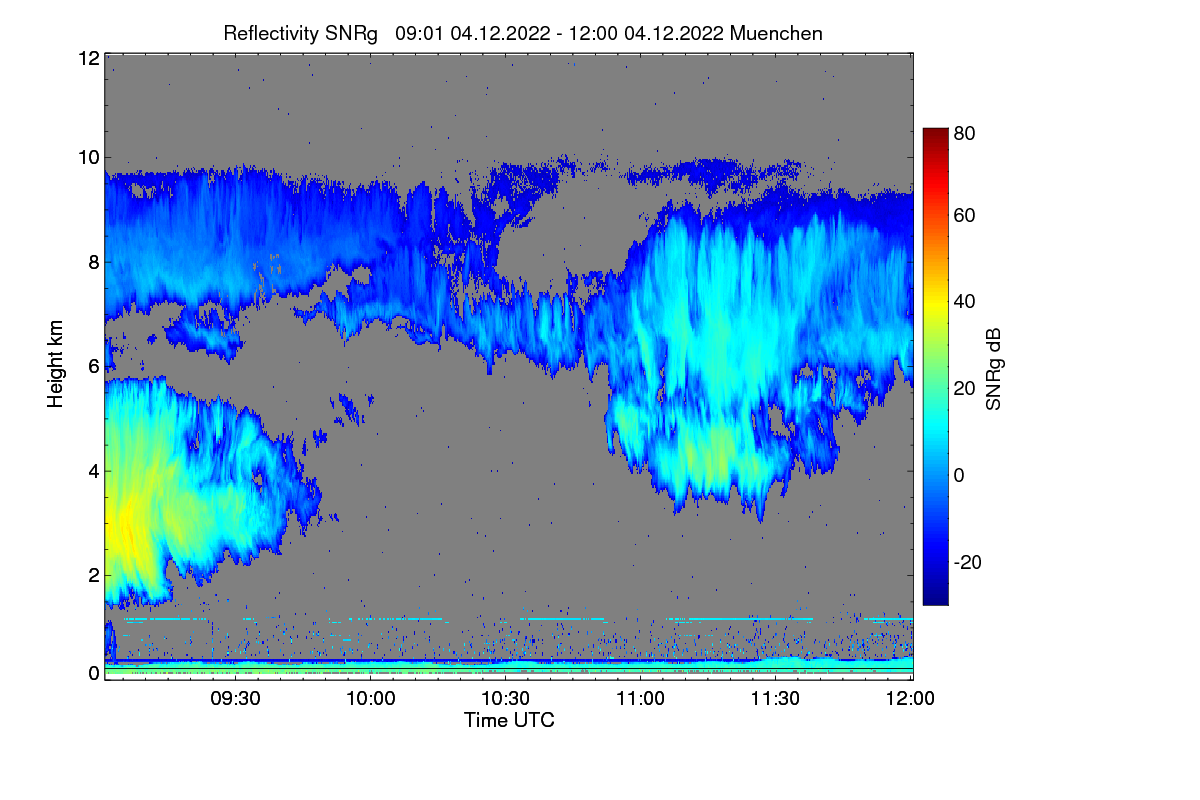The width and height of the screenshot is (1200, 800).
Task: Click the cloud mass between 11:00 and 11:30
Action: click(710, 350)
